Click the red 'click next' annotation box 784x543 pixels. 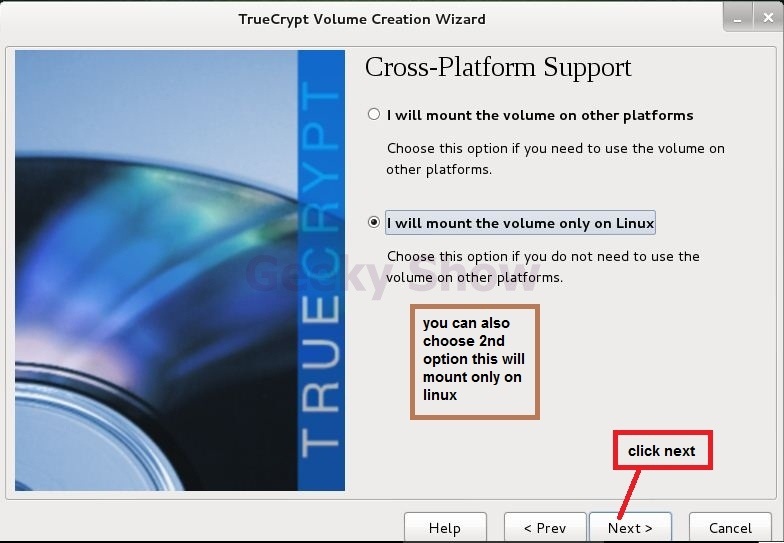coord(662,450)
